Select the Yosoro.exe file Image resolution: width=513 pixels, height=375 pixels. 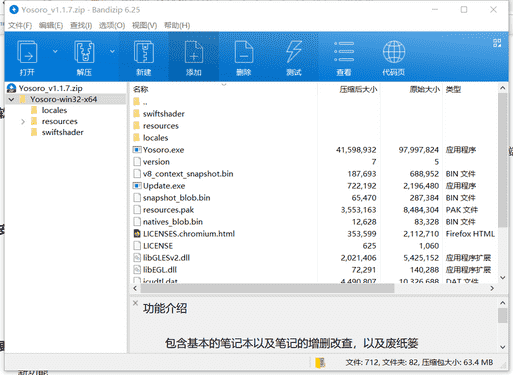click(x=163, y=150)
